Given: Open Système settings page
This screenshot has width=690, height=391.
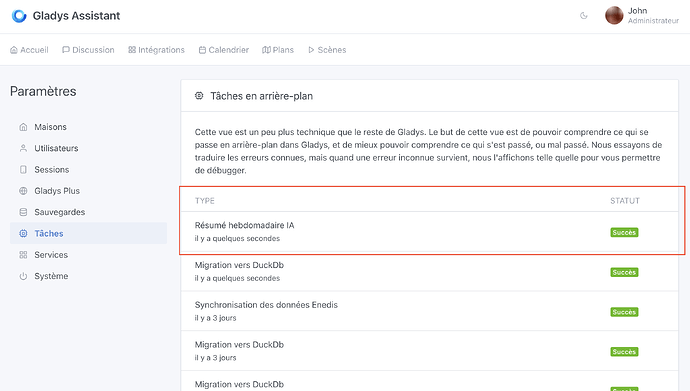Looking at the screenshot, I should click(x=88, y=276).
